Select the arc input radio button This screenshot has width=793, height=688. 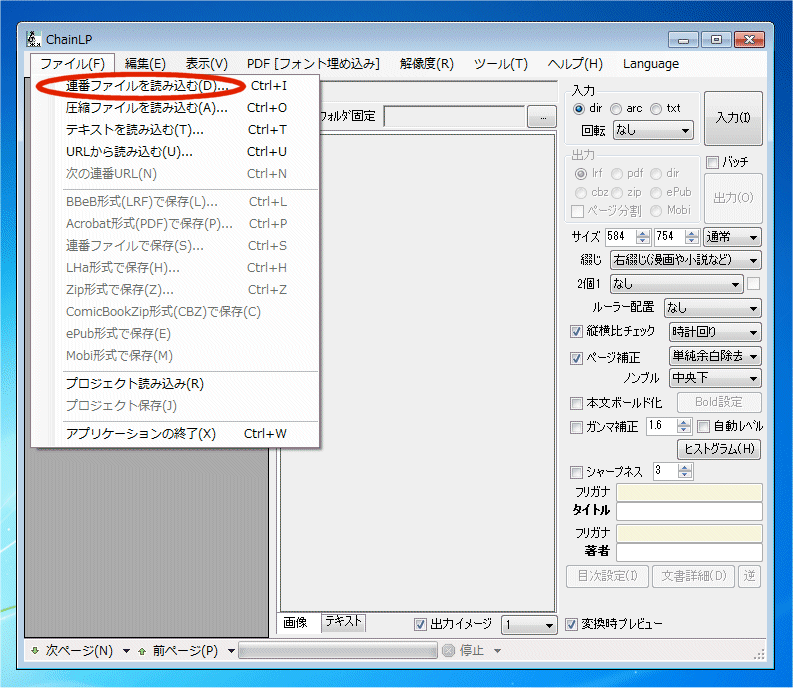point(616,109)
